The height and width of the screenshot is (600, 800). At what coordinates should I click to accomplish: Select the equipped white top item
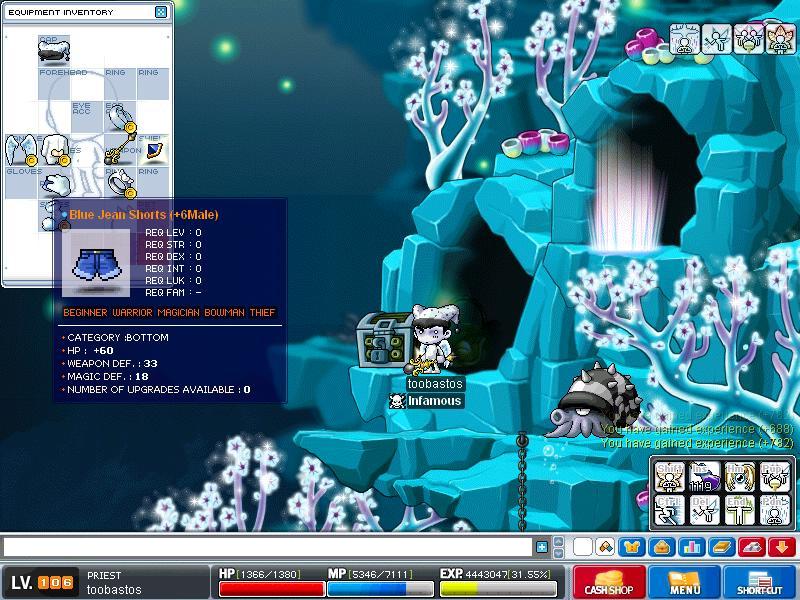[x=54, y=150]
